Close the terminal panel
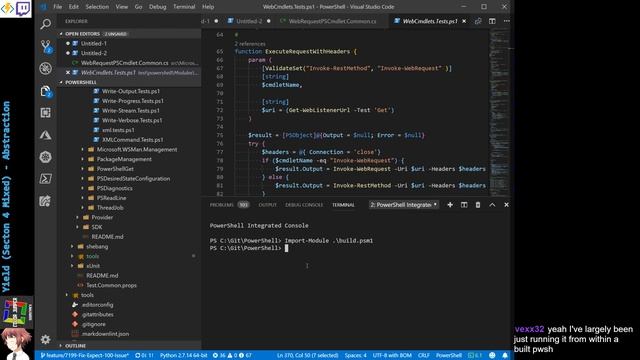640x360 pixels. pos(506,205)
